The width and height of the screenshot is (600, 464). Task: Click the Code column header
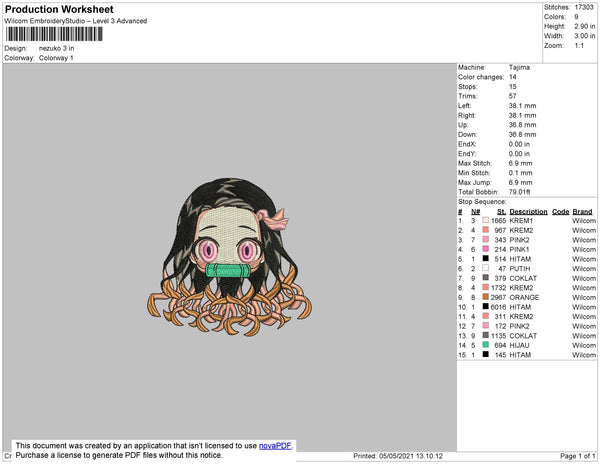pos(561,212)
